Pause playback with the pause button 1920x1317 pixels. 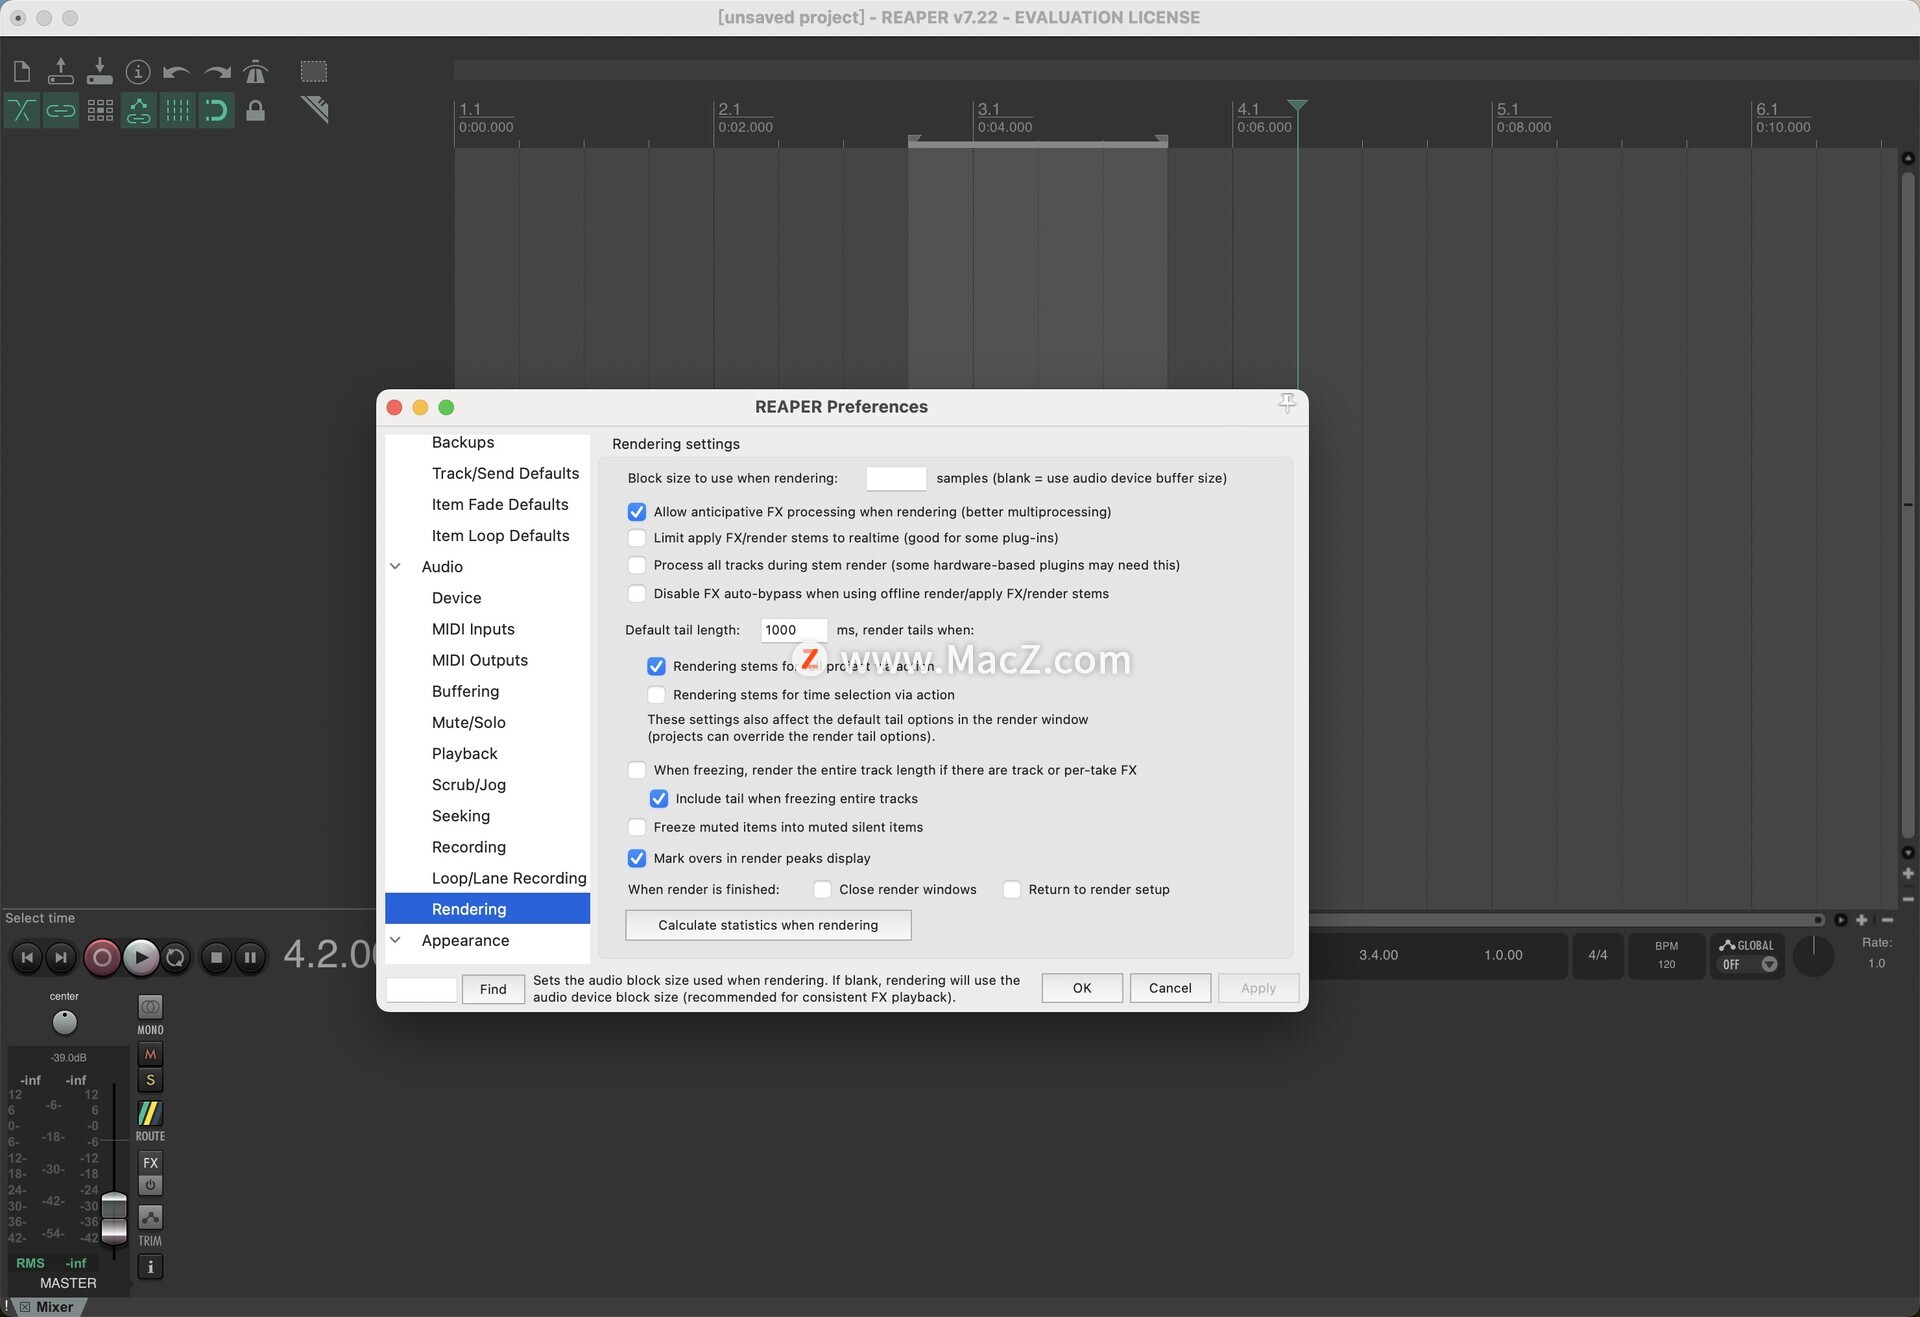[x=250, y=957]
